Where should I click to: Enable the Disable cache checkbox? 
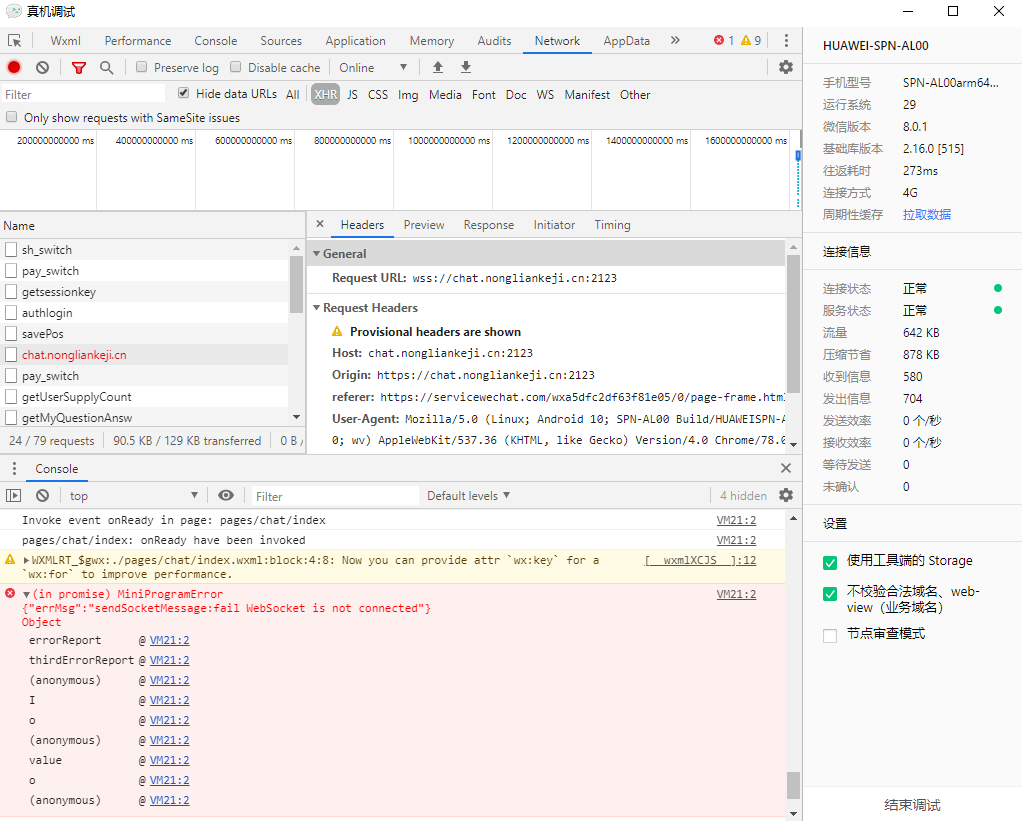pyautogui.click(x=236, y=67)
